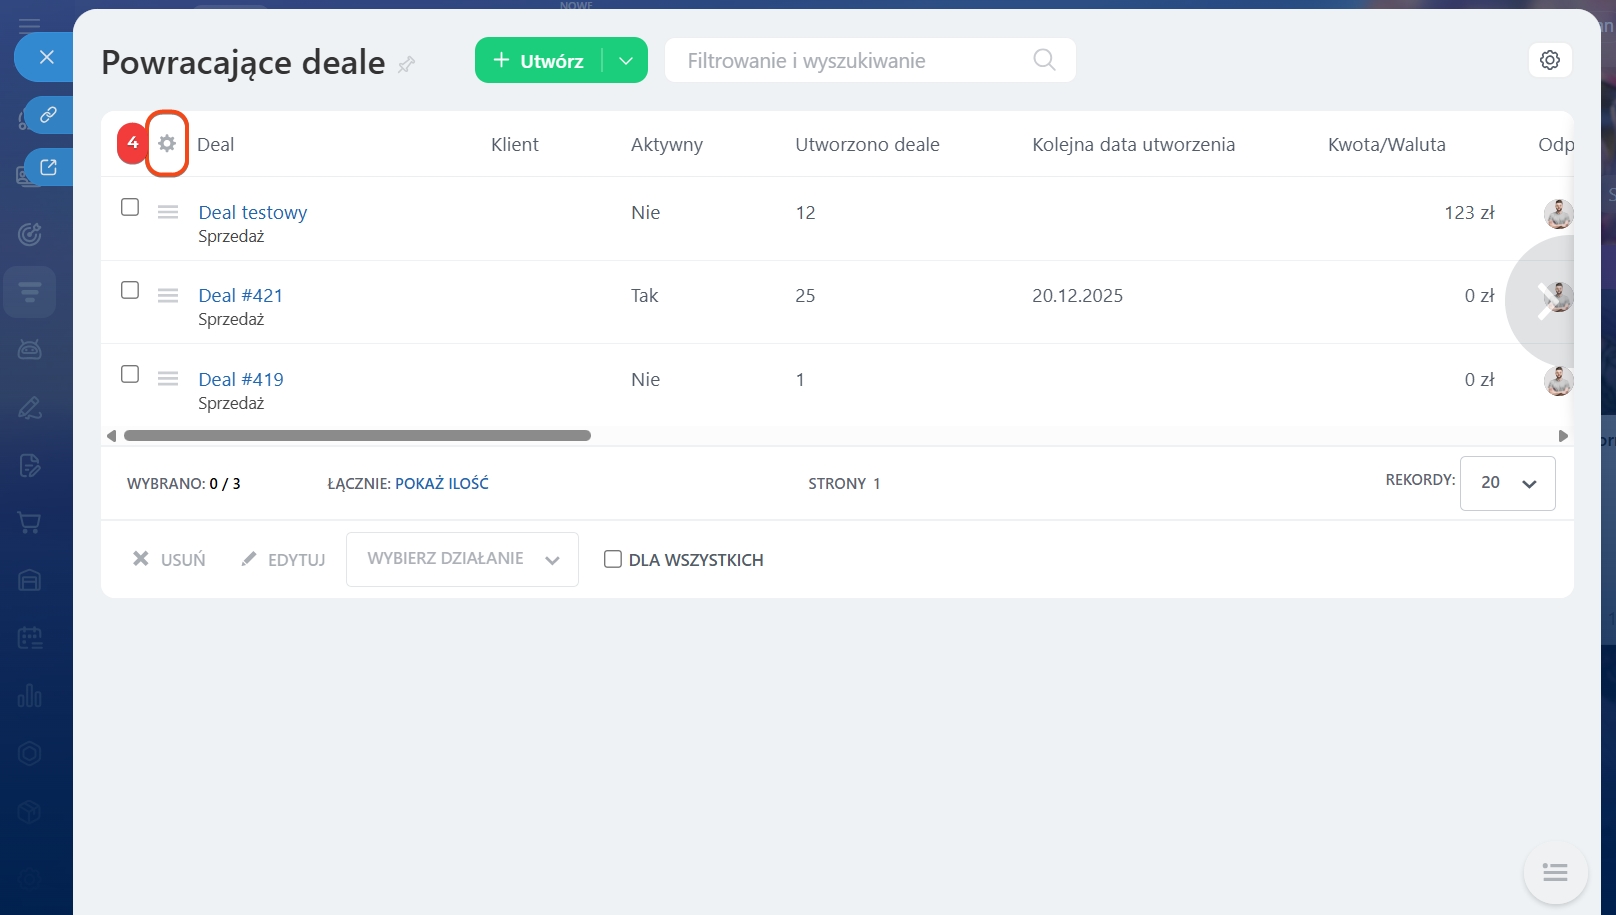Enable the DLA WSZYSTKICH checkbox
The height and width of the screenshot is (915, 1616).
(x=613, y=560)
